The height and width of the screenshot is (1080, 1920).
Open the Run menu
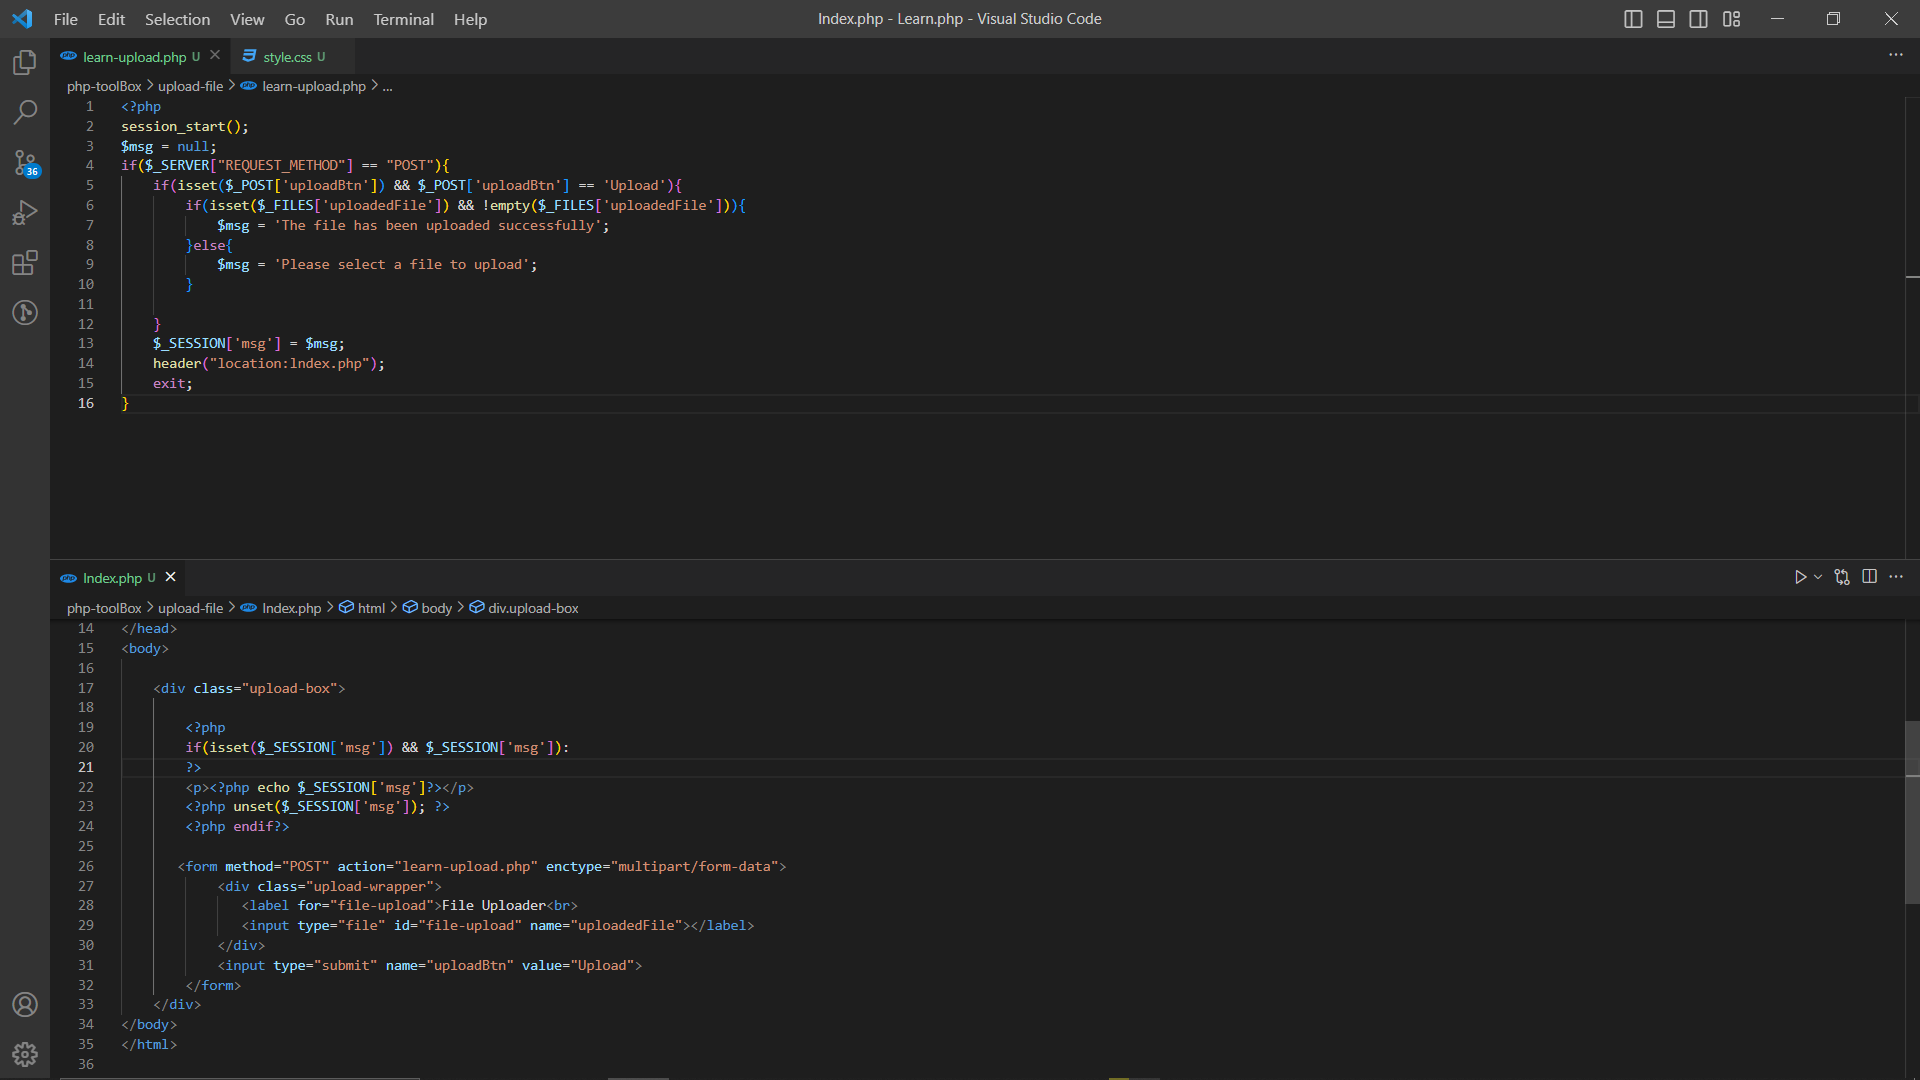339,19
